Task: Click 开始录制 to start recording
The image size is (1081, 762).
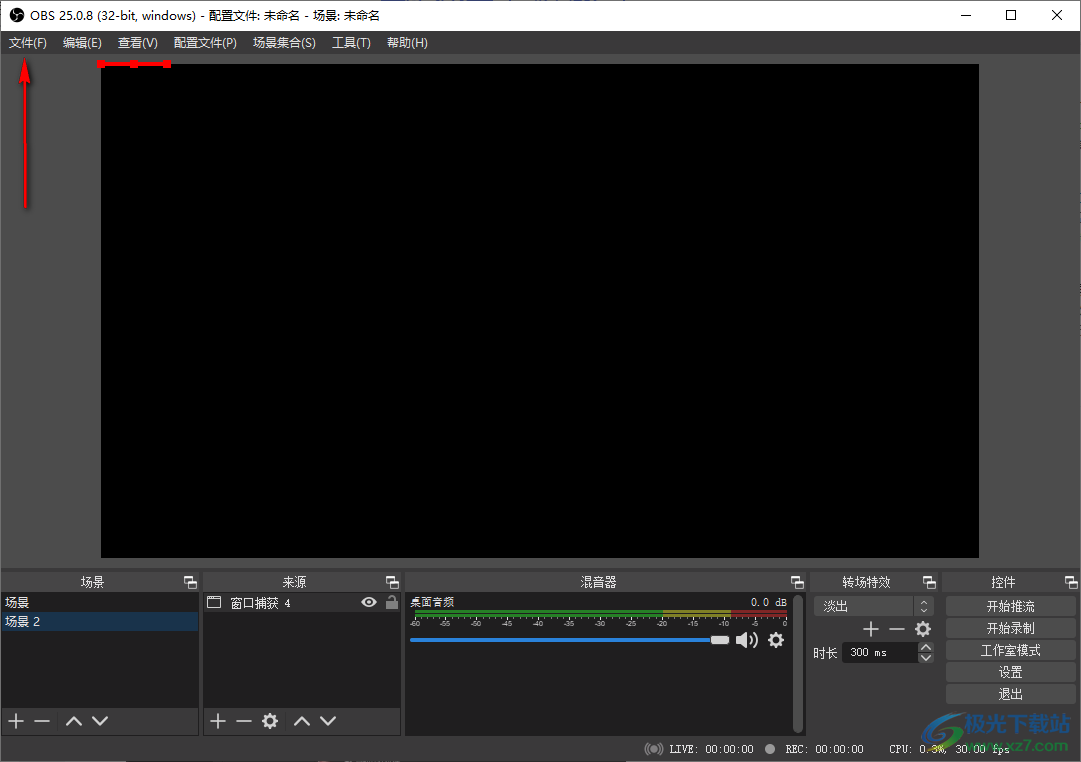Action: coord(1010,628)
